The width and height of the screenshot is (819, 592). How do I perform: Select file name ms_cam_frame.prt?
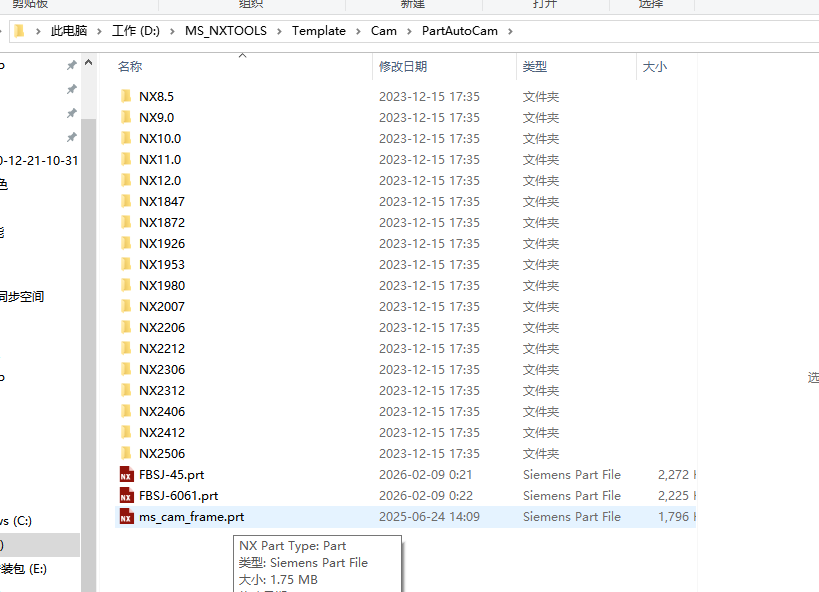click(192, 516)
